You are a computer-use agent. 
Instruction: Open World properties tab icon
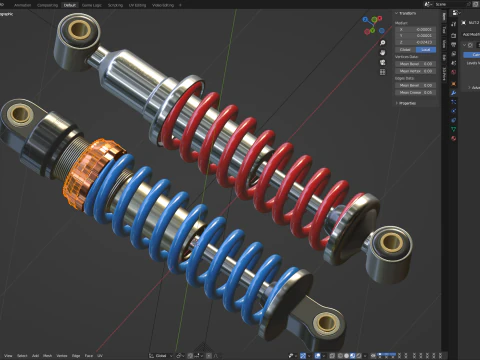[453, 72]
